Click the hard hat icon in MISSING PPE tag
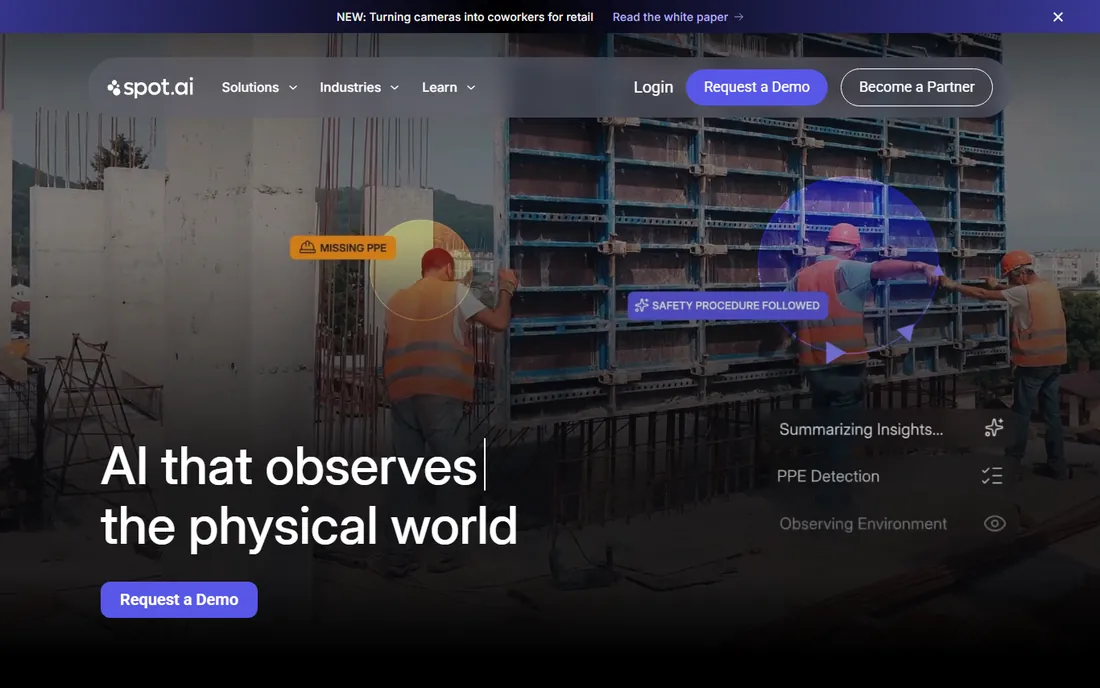 (307, 247)
